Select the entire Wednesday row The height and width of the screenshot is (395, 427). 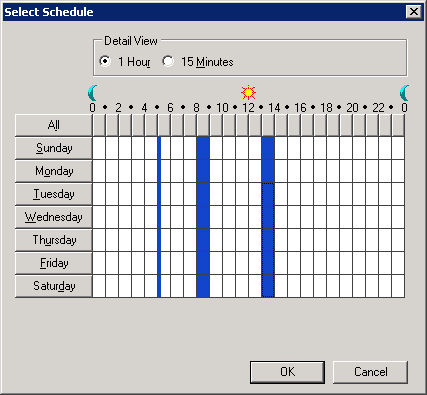point(53,217)
